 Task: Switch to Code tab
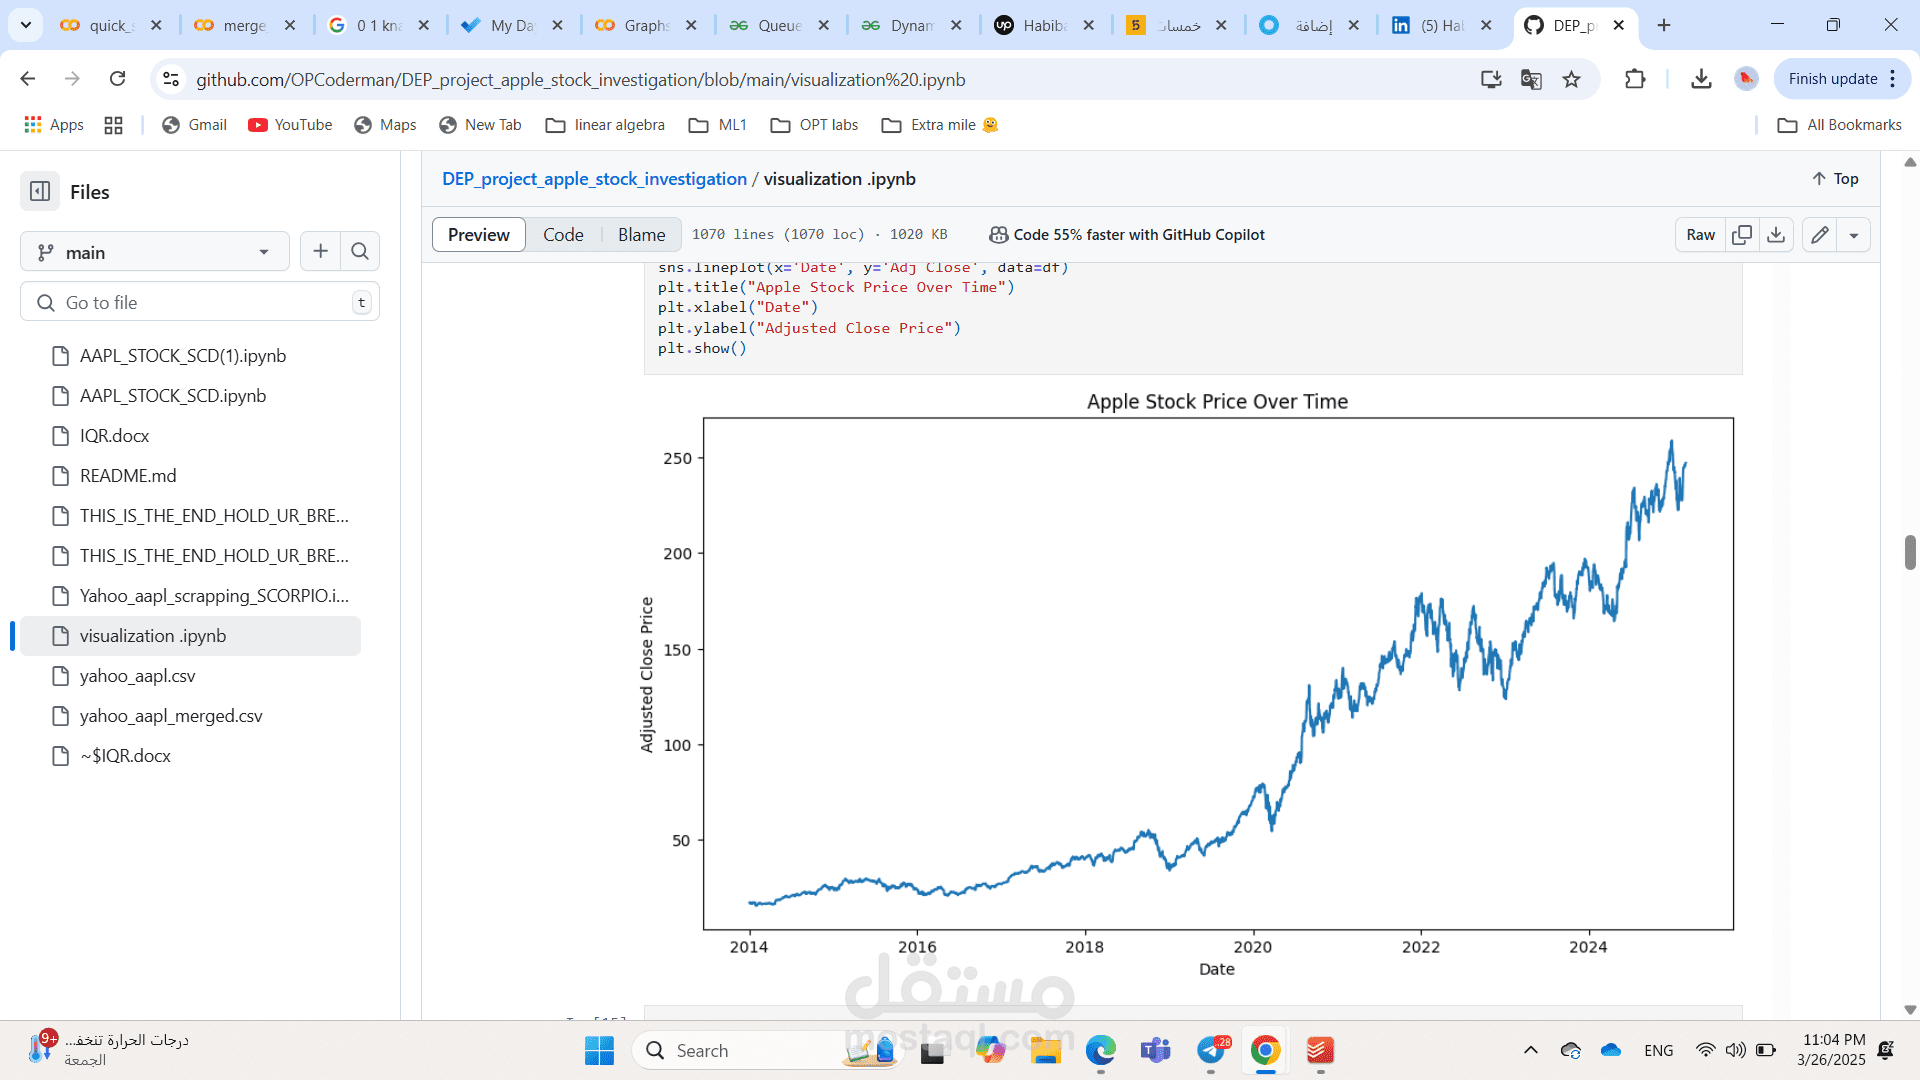tap(563, 234)
